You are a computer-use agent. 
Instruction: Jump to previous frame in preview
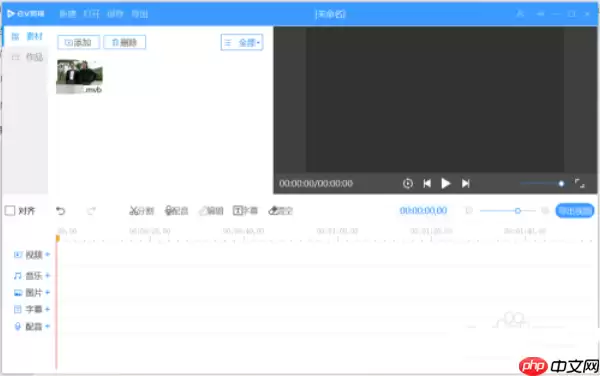coord(427,184)
